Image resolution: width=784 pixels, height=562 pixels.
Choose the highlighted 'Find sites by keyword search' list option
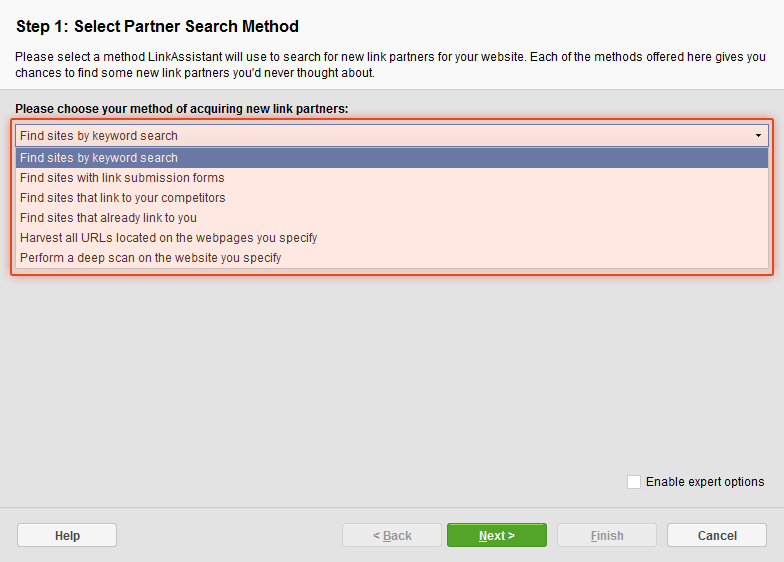(x=392, y=158)
